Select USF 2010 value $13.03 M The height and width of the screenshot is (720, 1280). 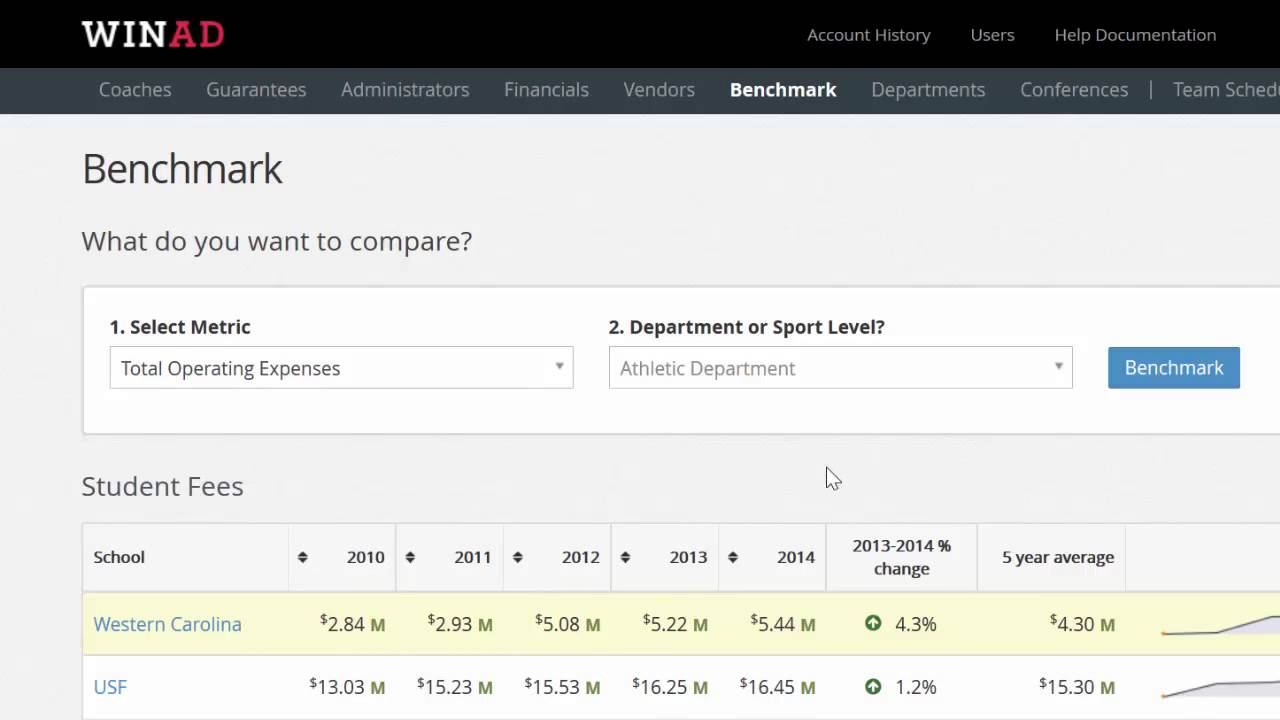pyautogui.click(x=347, y=687)
